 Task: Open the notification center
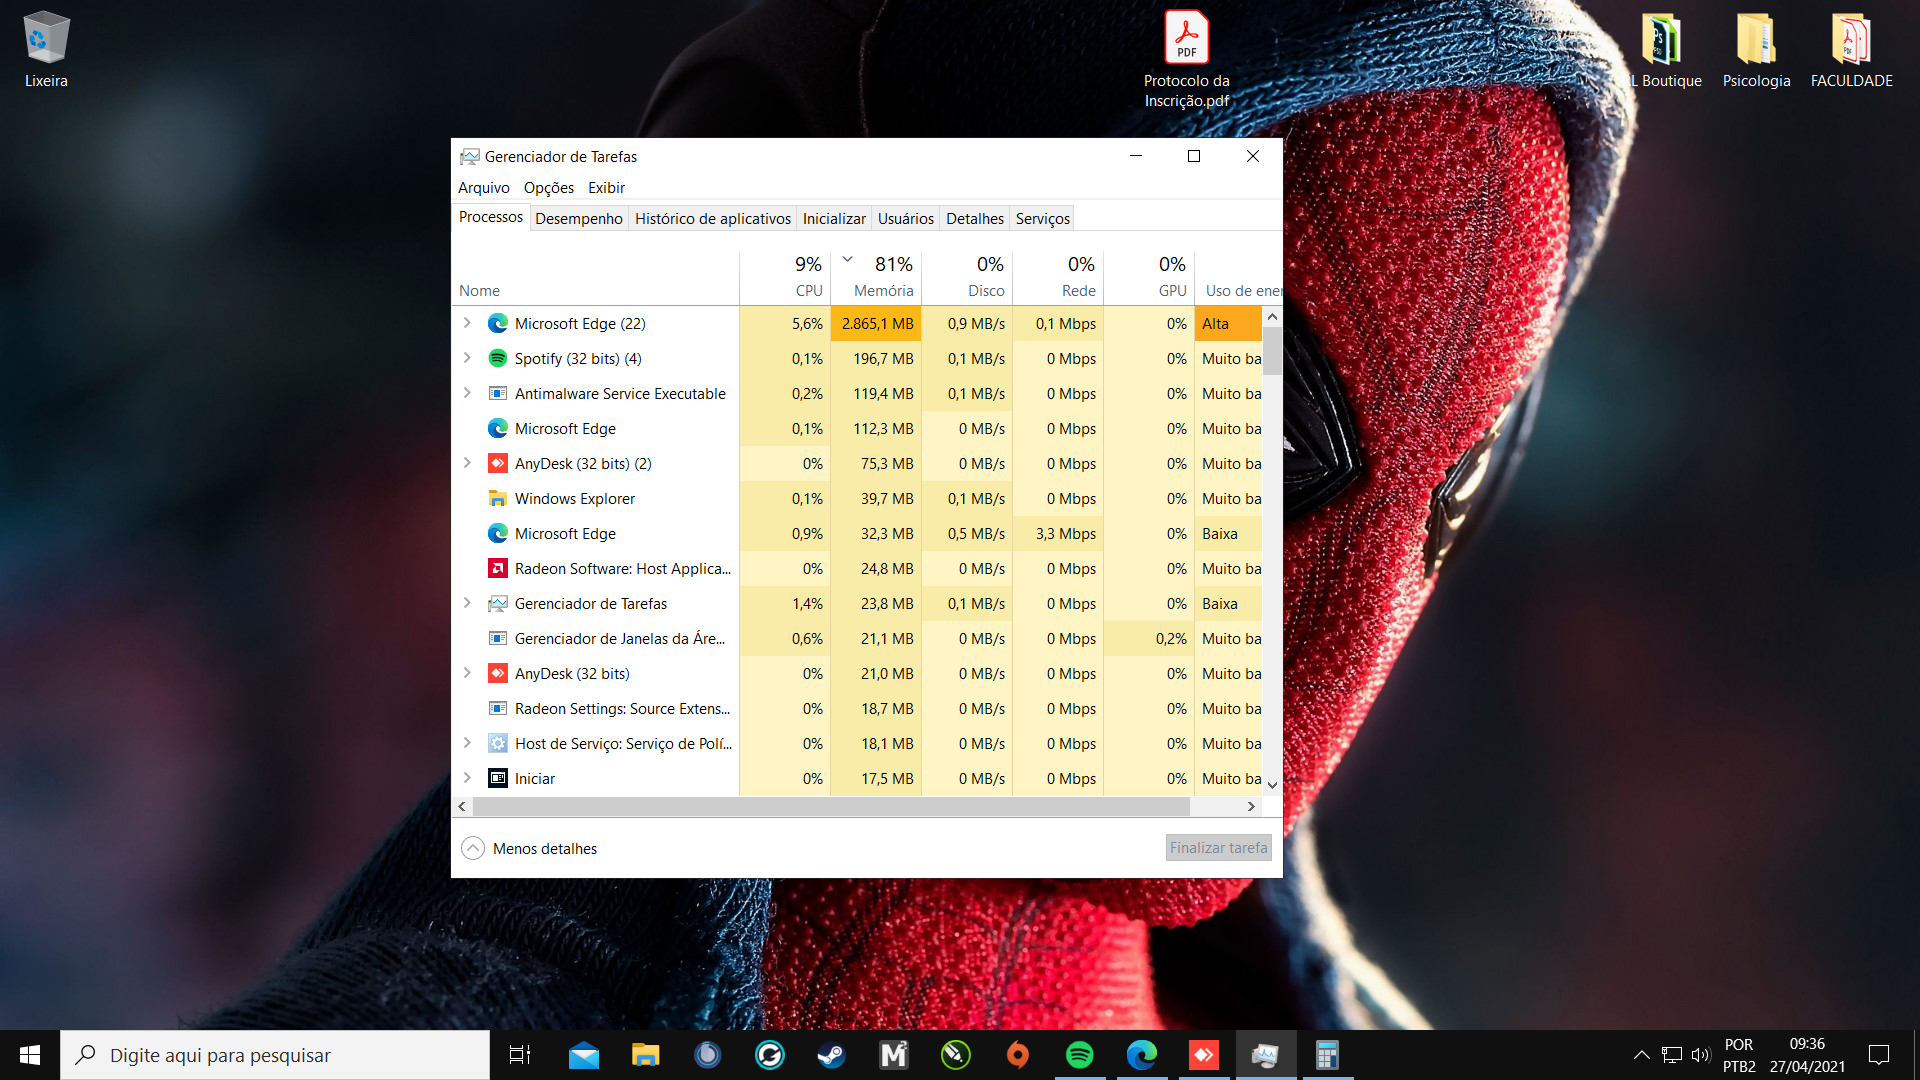[1879, 1055]
